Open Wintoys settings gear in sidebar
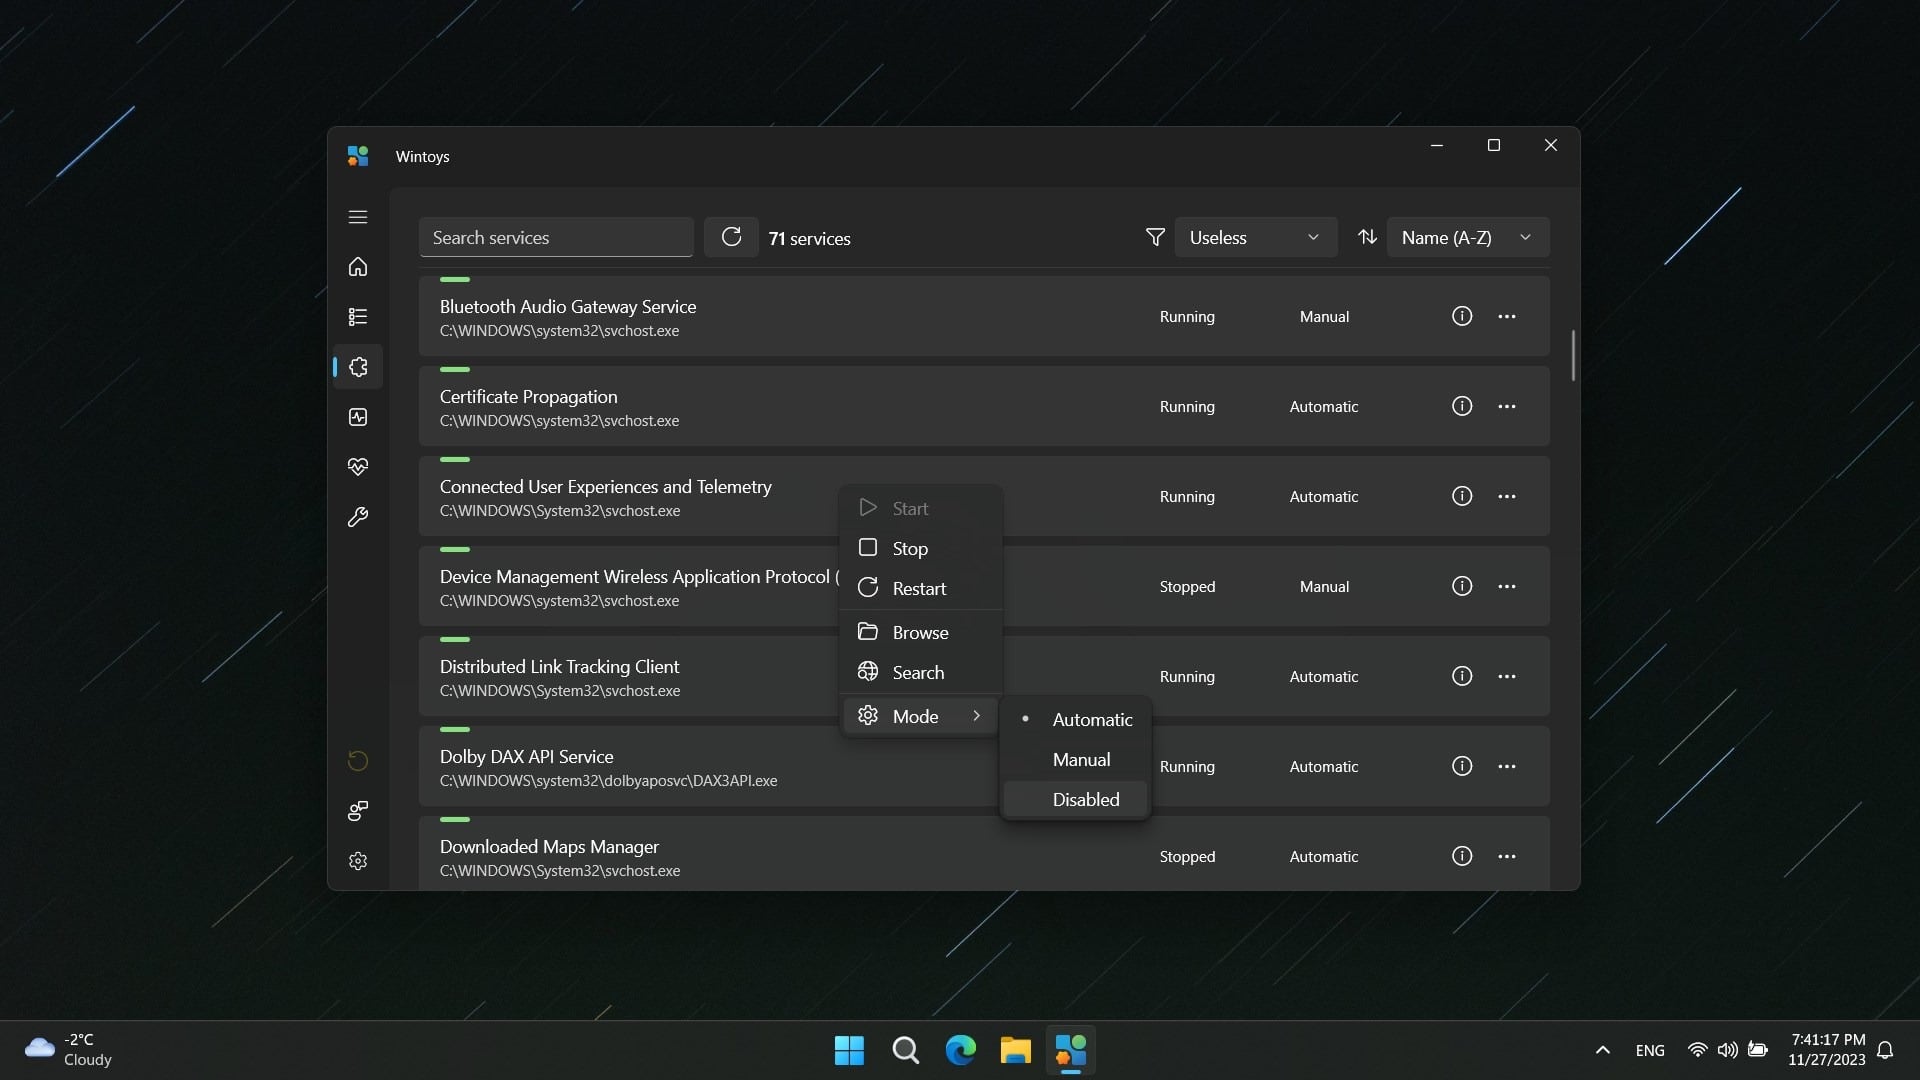This screenshot has width=1920, height=1080. click(358, 861)
